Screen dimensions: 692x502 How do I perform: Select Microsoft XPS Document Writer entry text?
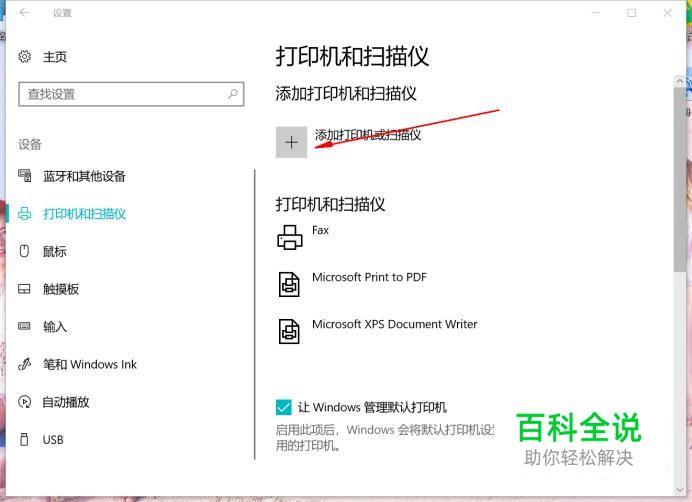[x=395, y=324]
